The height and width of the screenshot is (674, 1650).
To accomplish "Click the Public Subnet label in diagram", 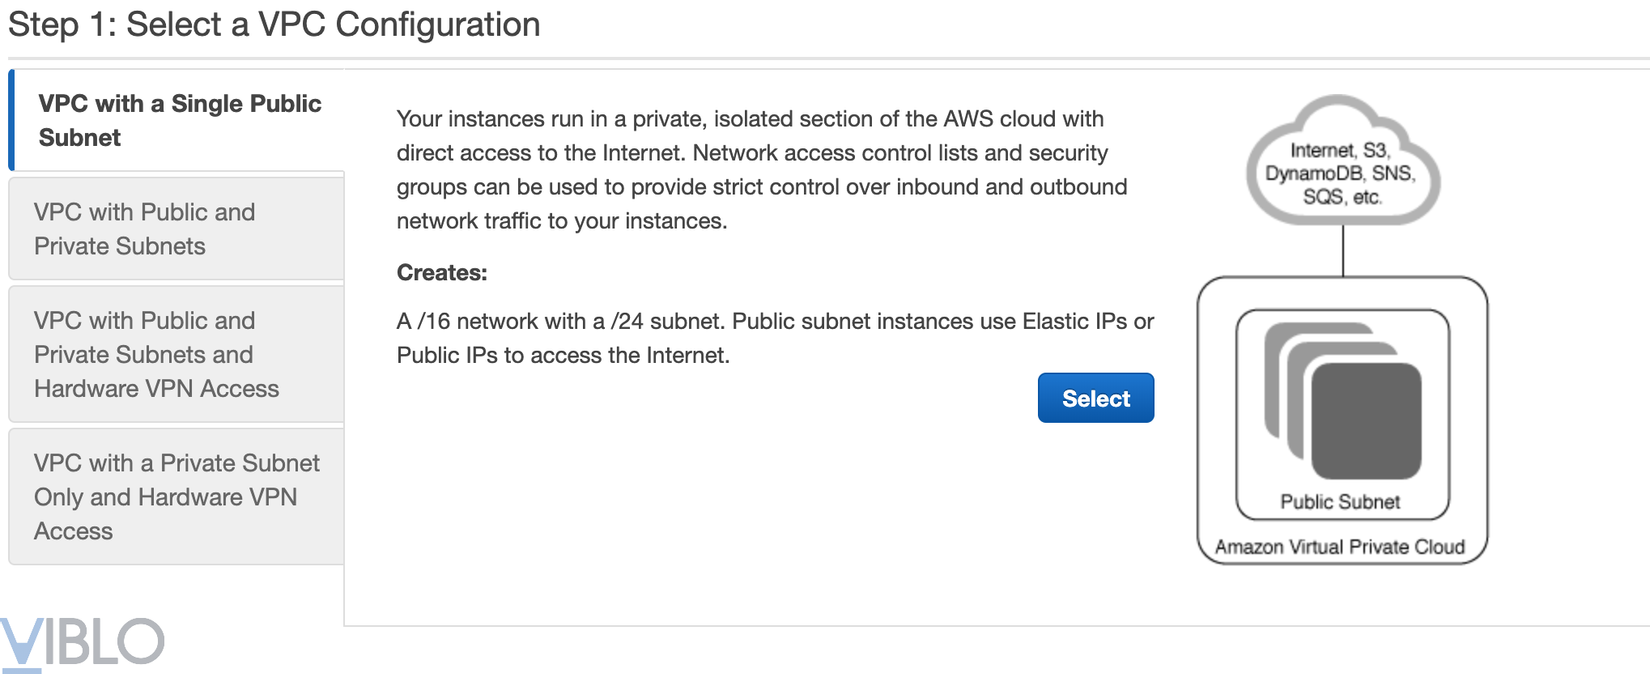I will tap(1340, 502).
